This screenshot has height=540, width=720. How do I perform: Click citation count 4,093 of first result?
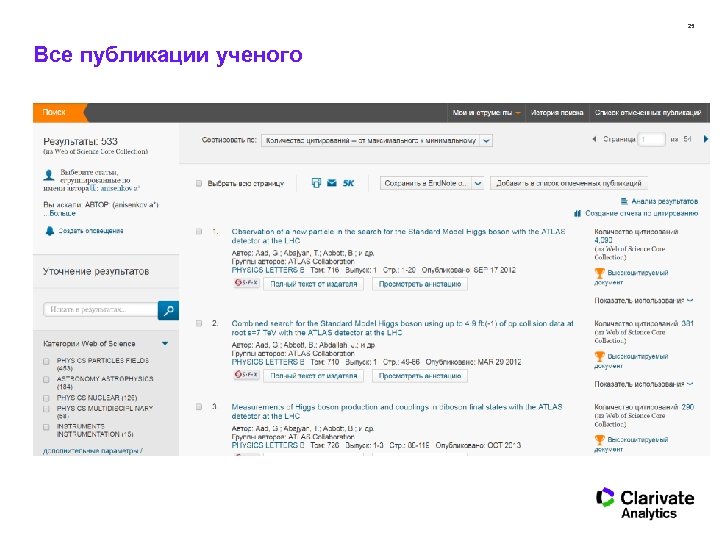pyautogui.click(x=603, y=240)
